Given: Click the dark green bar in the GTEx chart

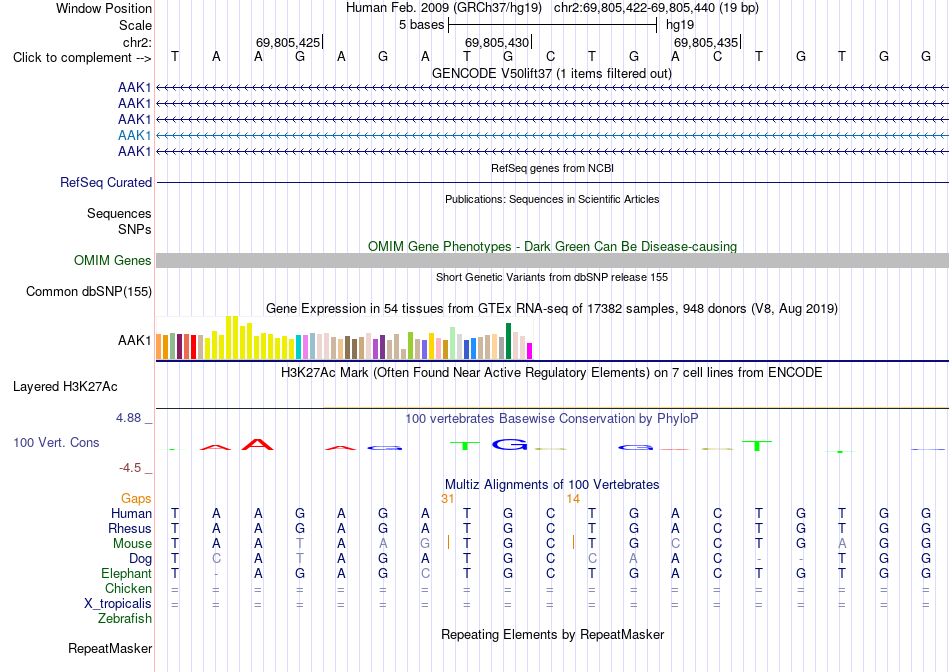Looking at the screenshot, I should (508, 341).
